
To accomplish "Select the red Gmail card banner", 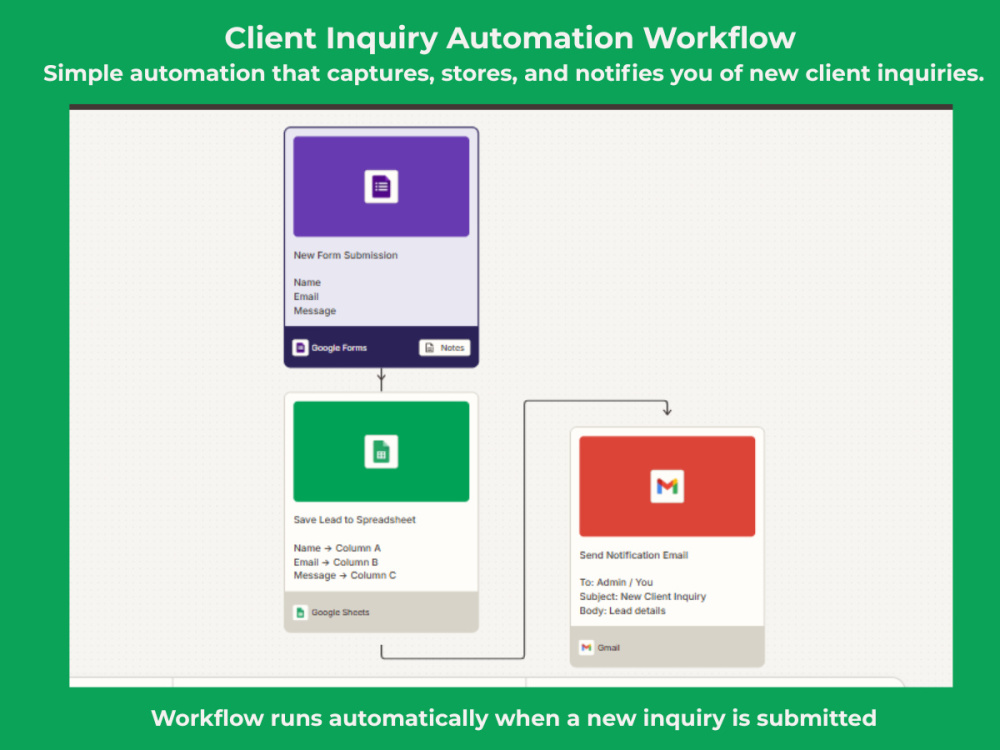I will [667, 487].
